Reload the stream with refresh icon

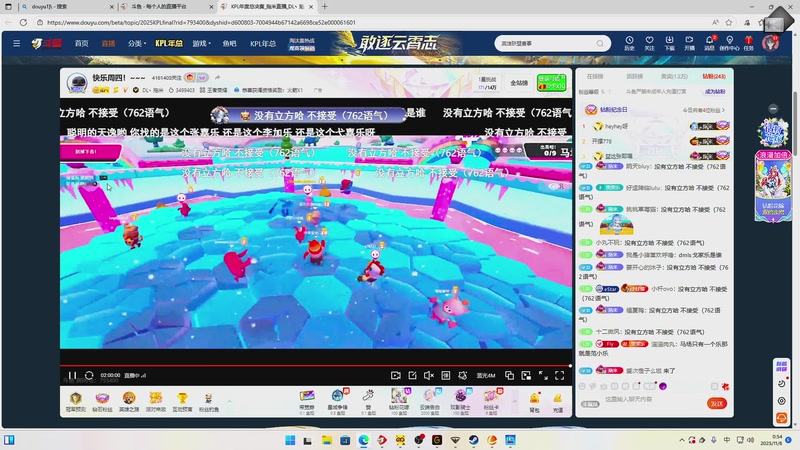pyautogui.click(x=89, y=376)
